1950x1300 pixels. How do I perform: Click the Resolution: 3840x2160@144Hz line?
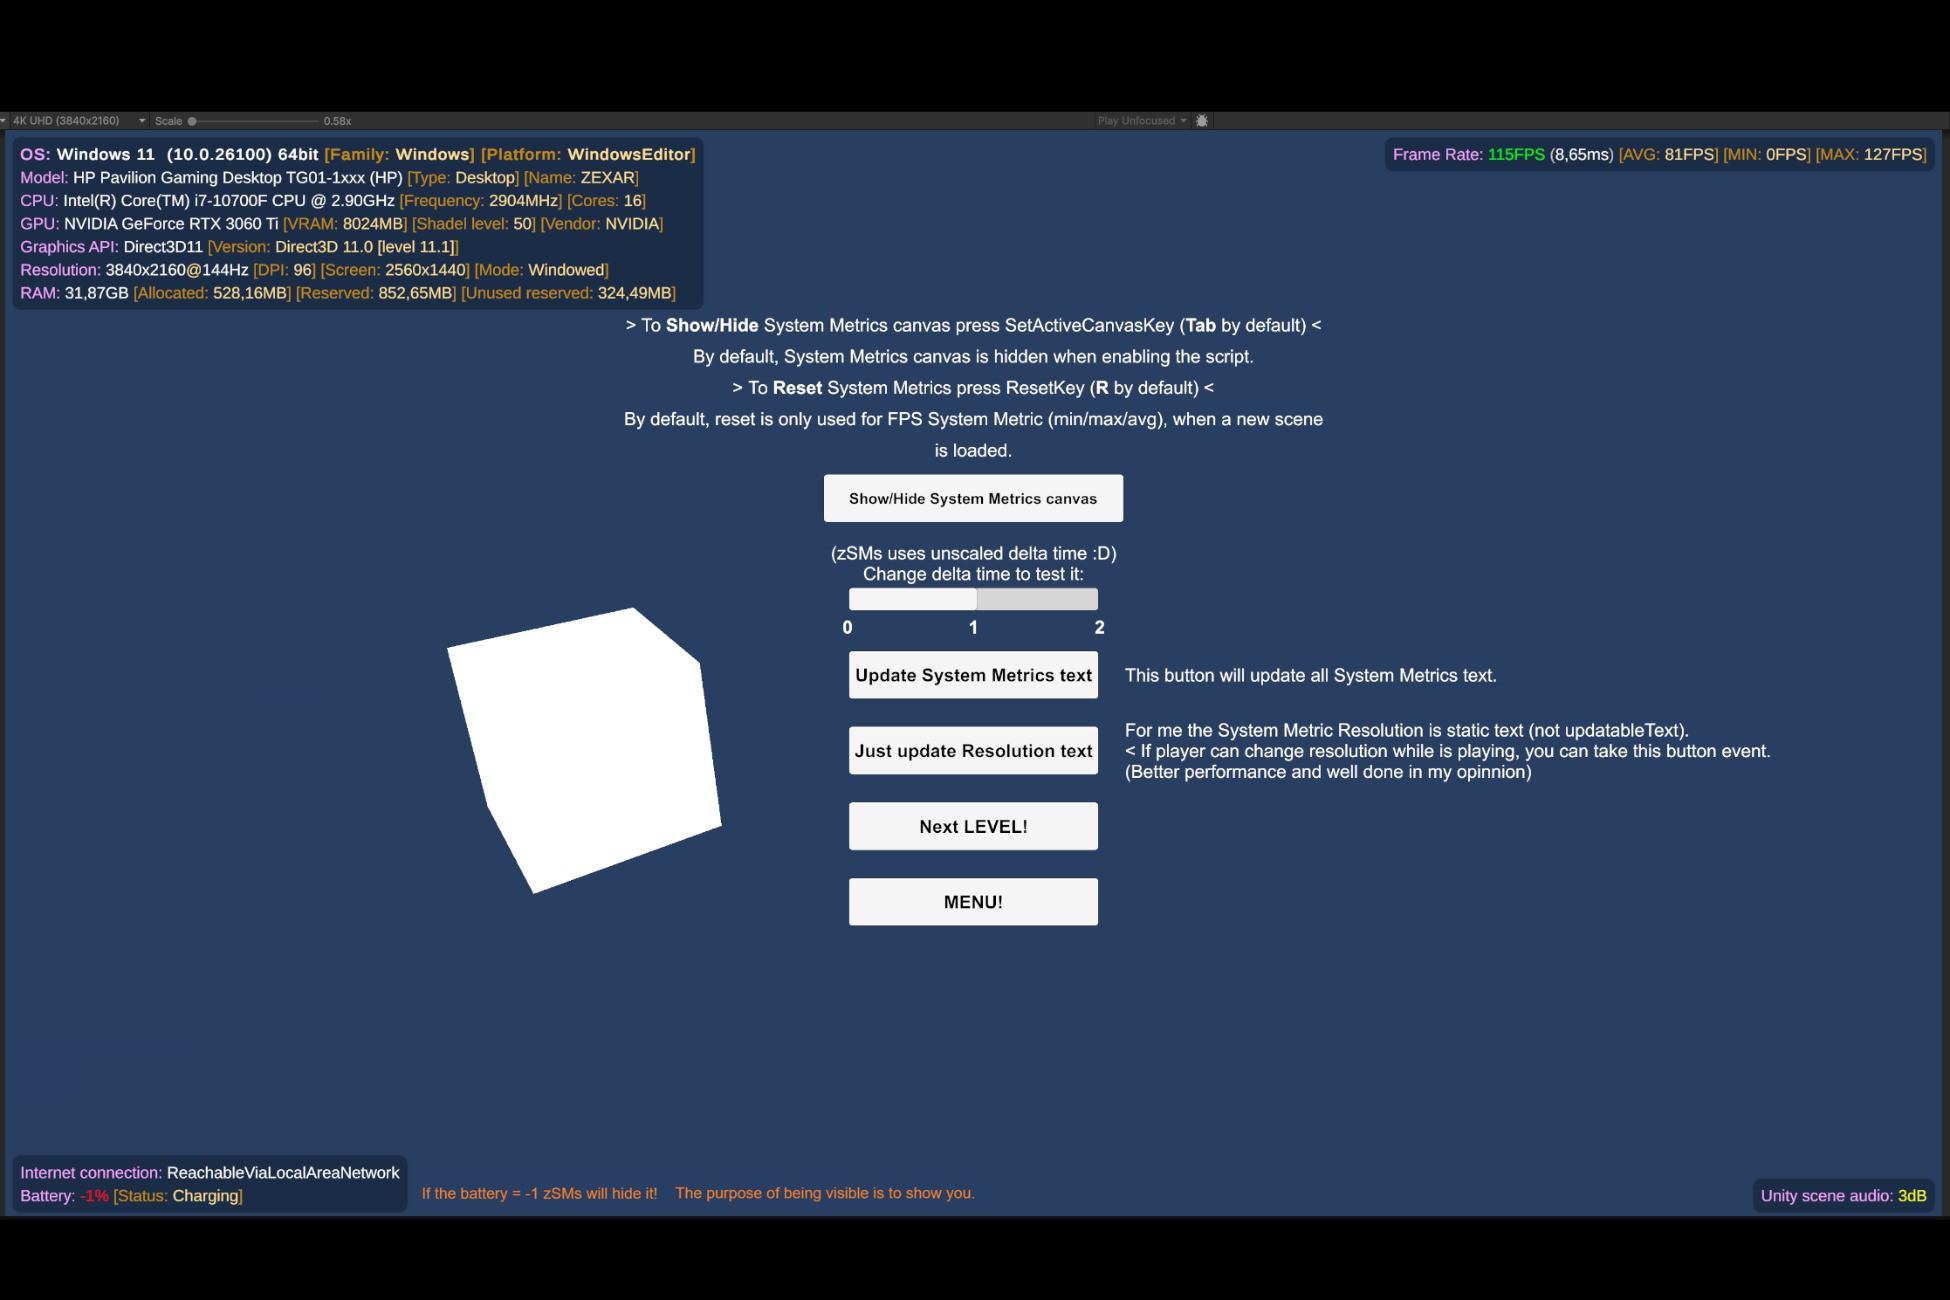coord(314,270)
